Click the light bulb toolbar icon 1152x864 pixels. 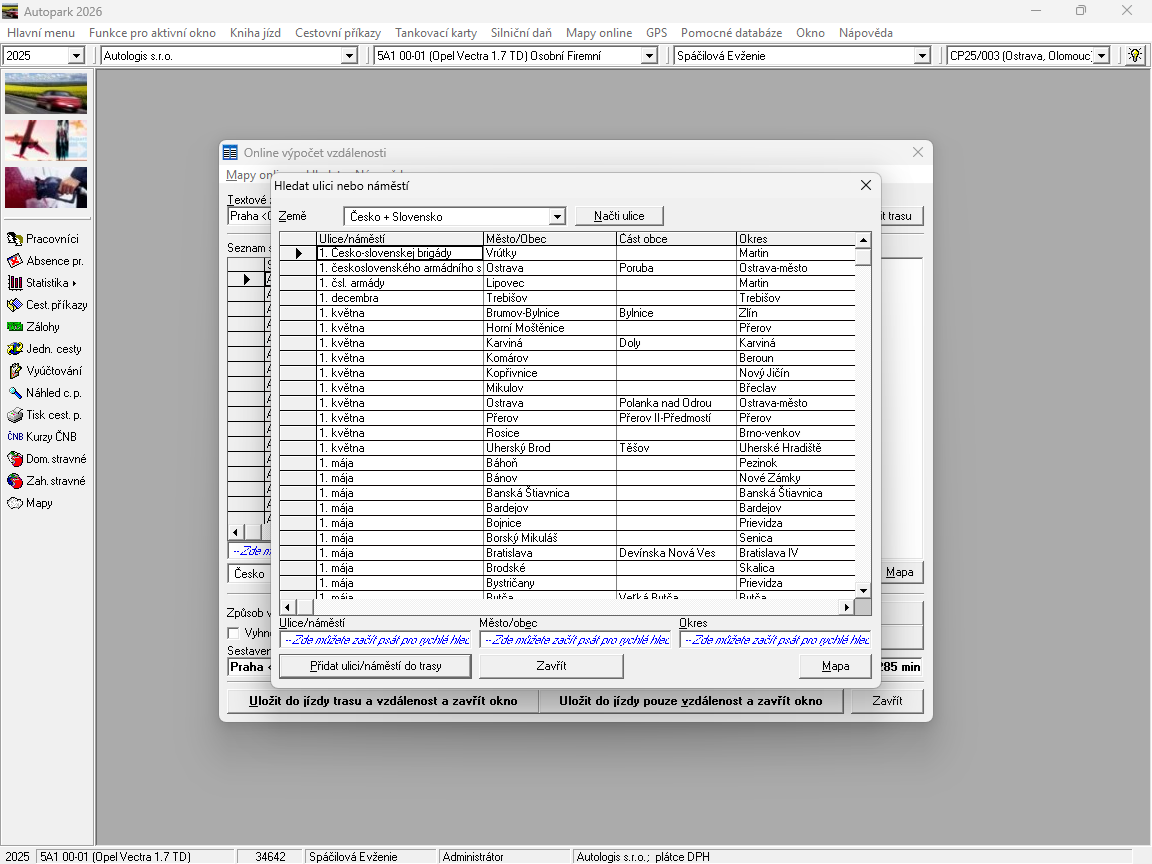pyautogui.click(x=1135, y=56)
